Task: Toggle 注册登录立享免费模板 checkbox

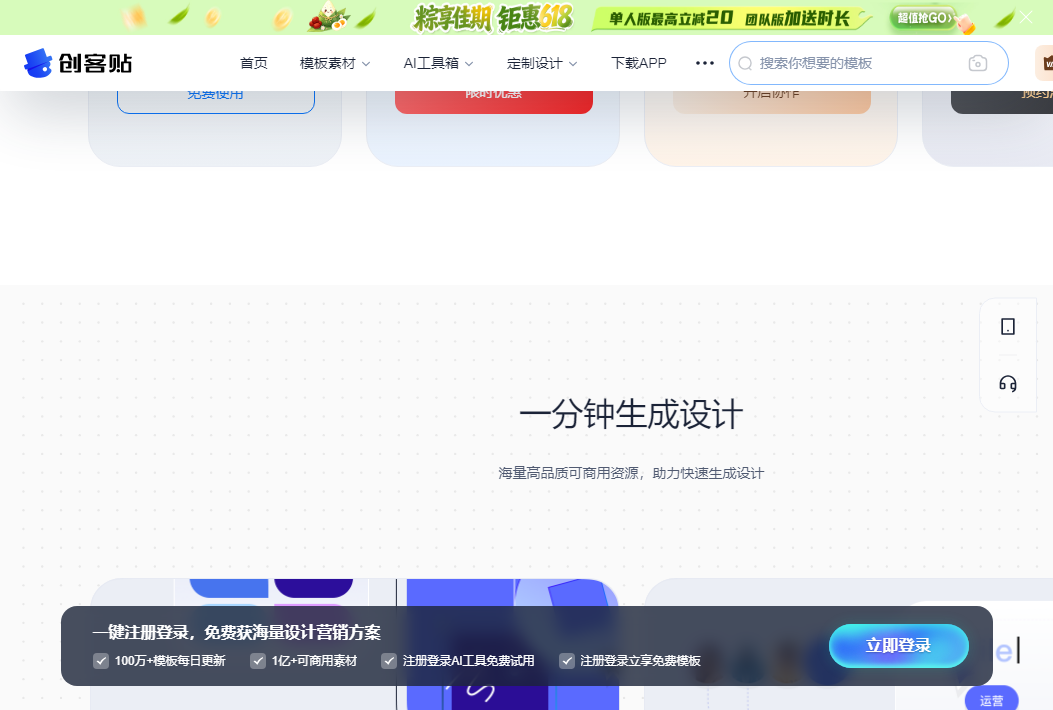Action: [x=567, y=661]
